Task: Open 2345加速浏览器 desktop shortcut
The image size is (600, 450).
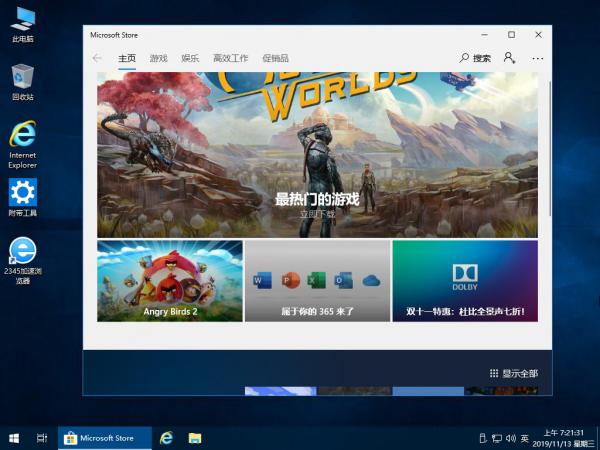Action: pos(23,261)
